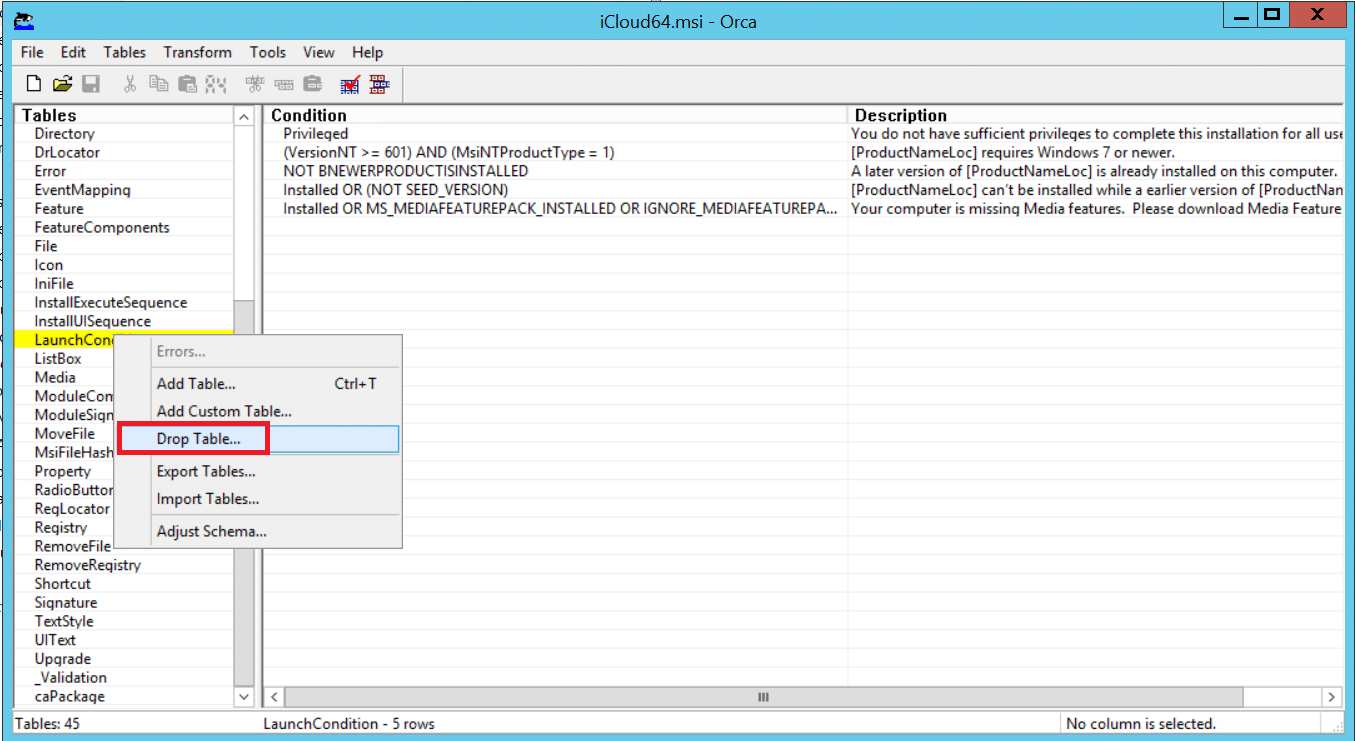Select the File table

[x=46, y=246]
